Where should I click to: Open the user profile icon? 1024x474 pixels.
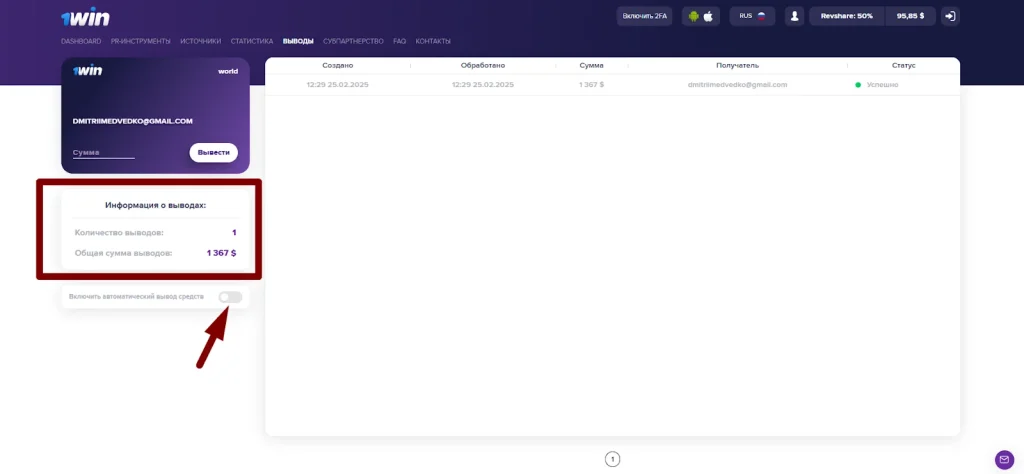pos(794,16)
